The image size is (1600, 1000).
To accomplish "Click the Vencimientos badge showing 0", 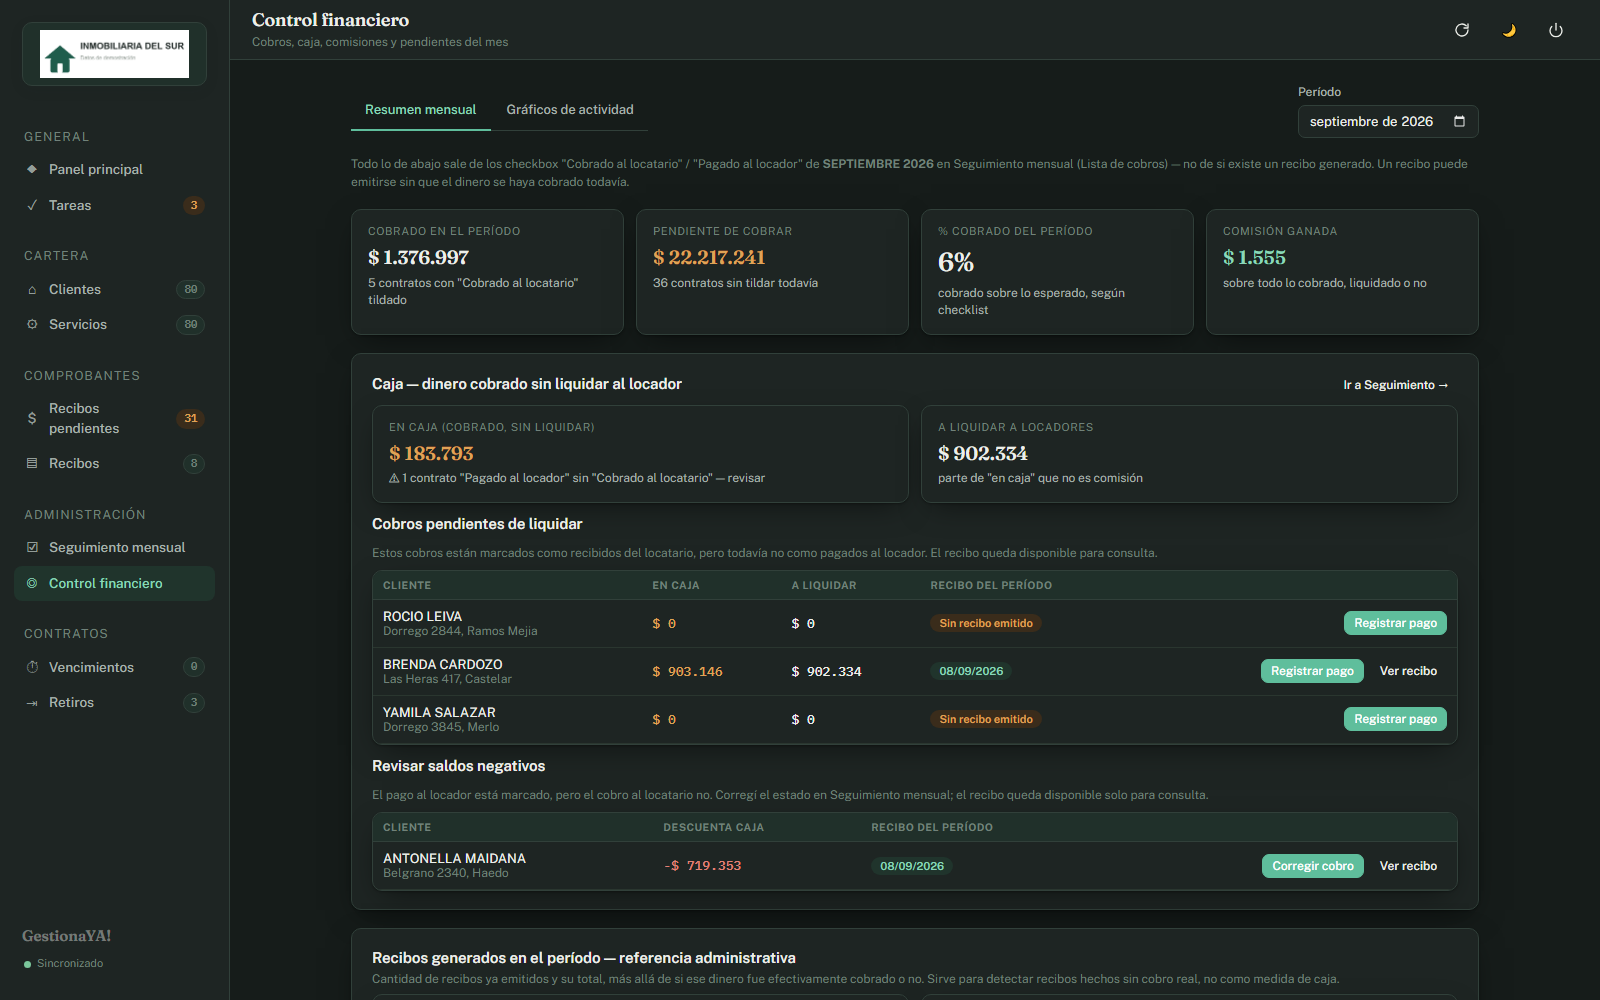I will [194, 667].
